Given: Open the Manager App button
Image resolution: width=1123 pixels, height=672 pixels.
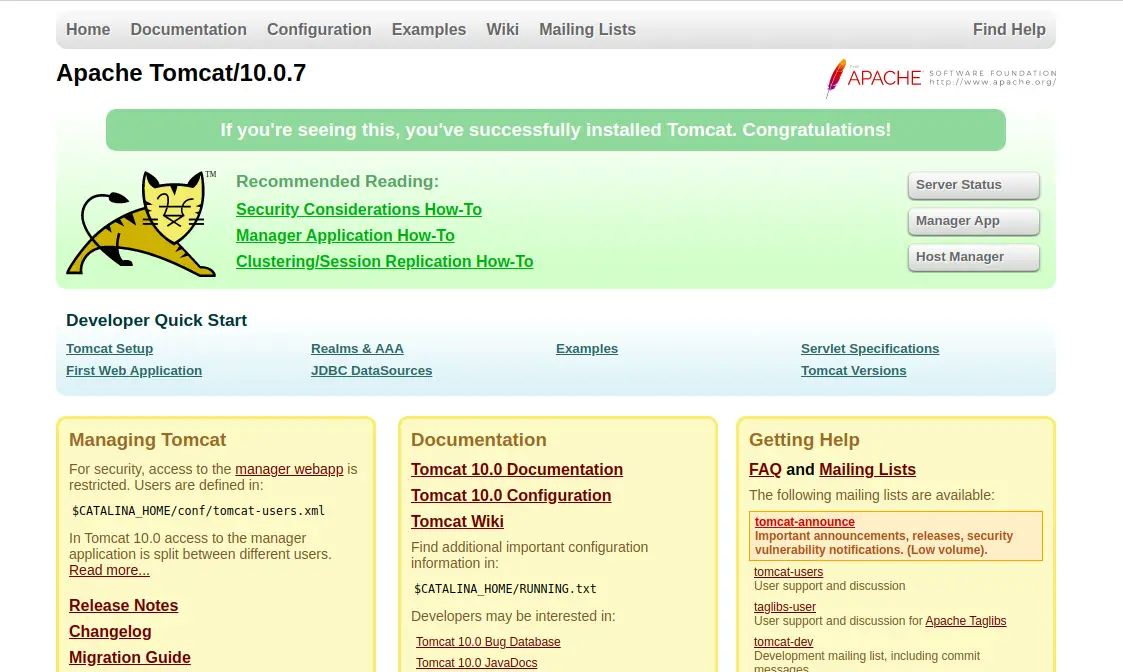Looking at the screenshot, I should (x=973, y=221).
